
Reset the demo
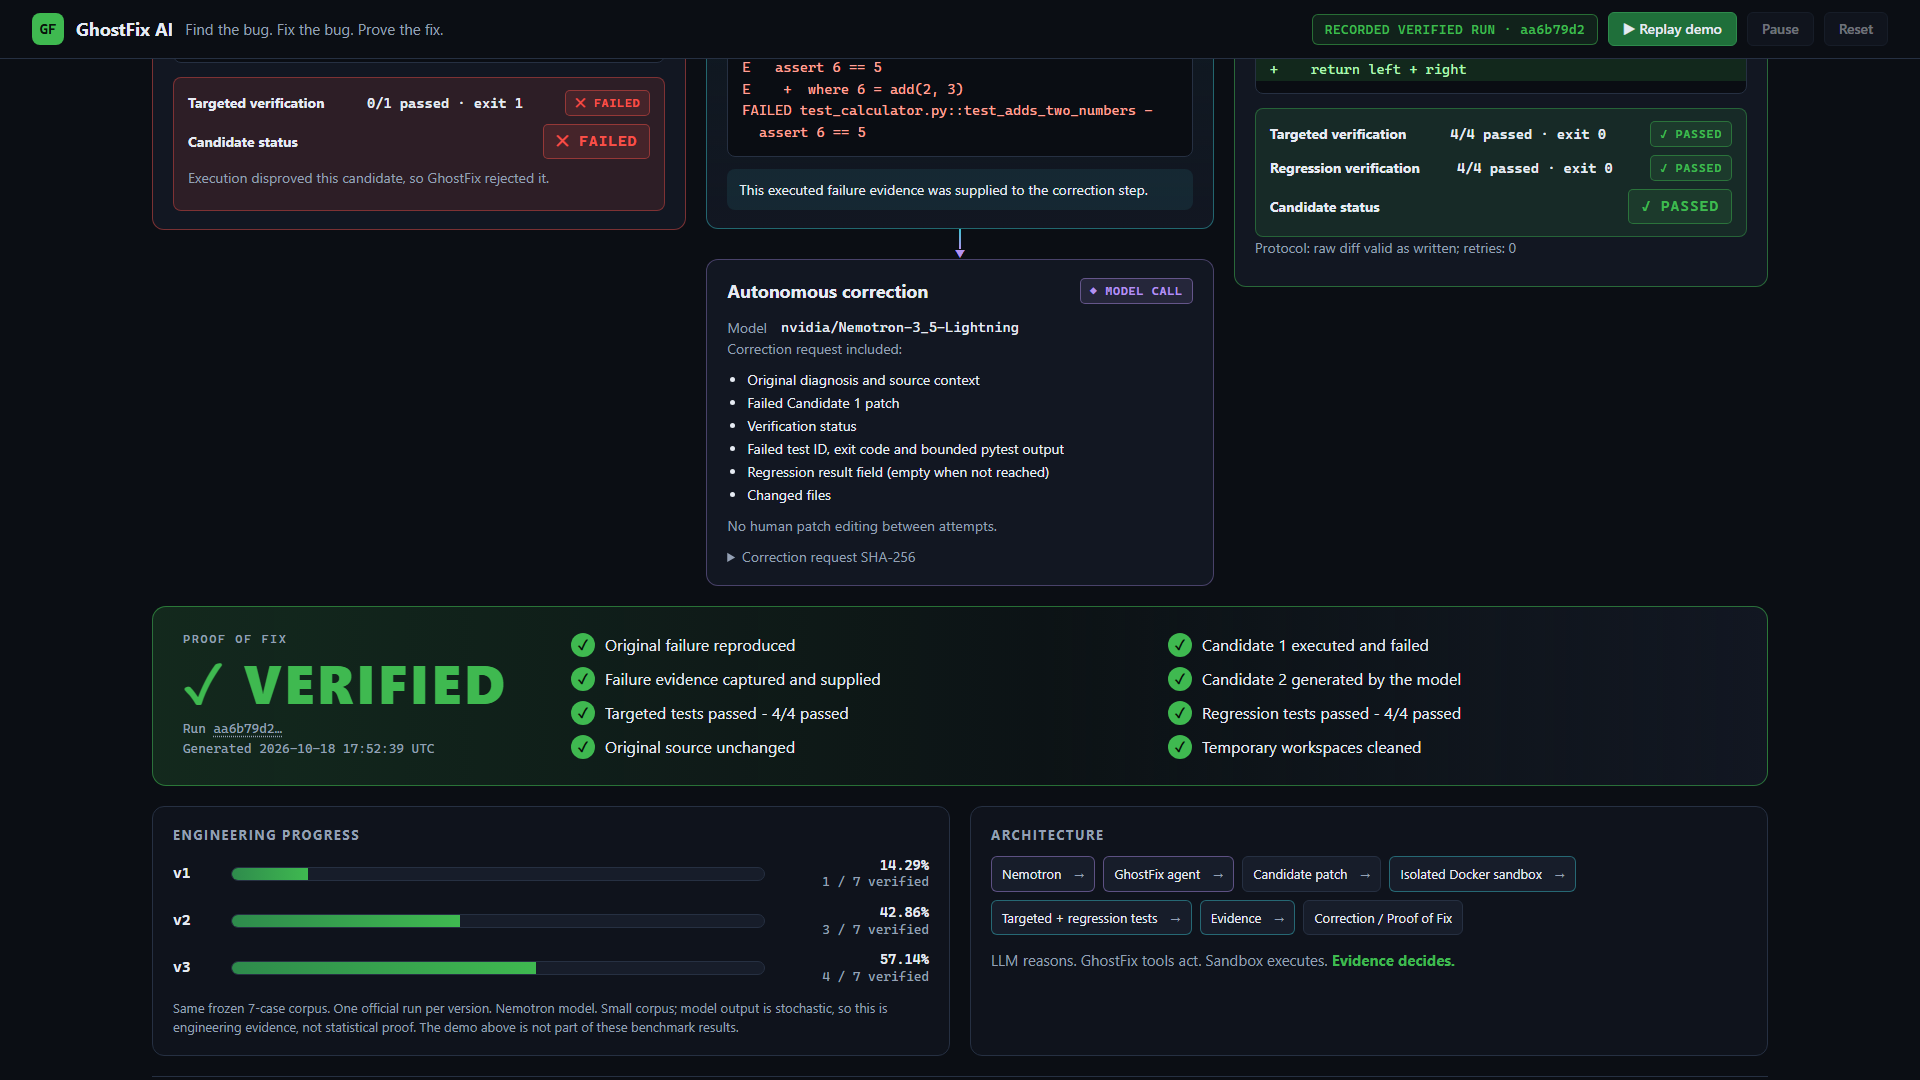point(1855,29)
